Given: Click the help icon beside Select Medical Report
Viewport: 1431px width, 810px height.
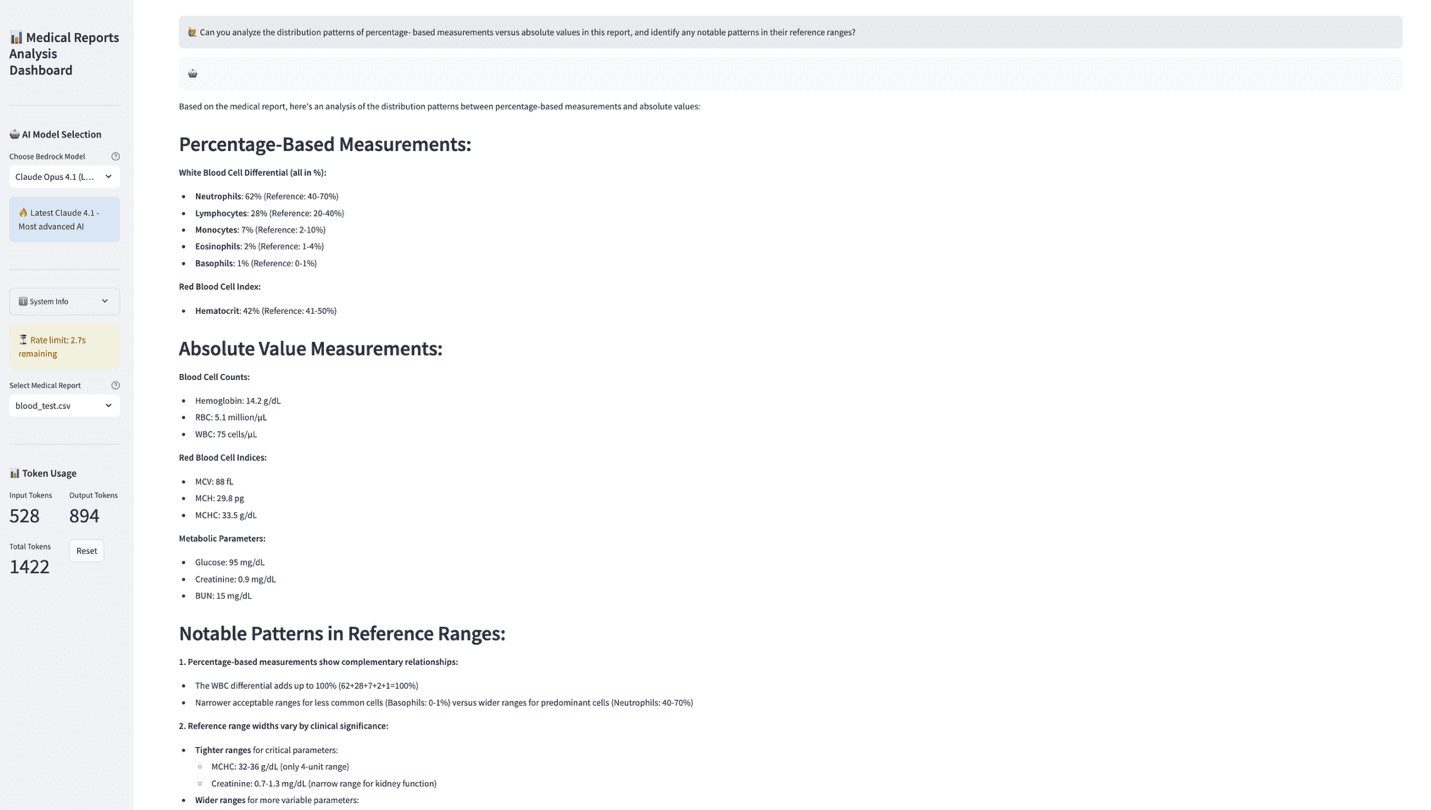Looking at the screenshot, I should coord(115,385).
